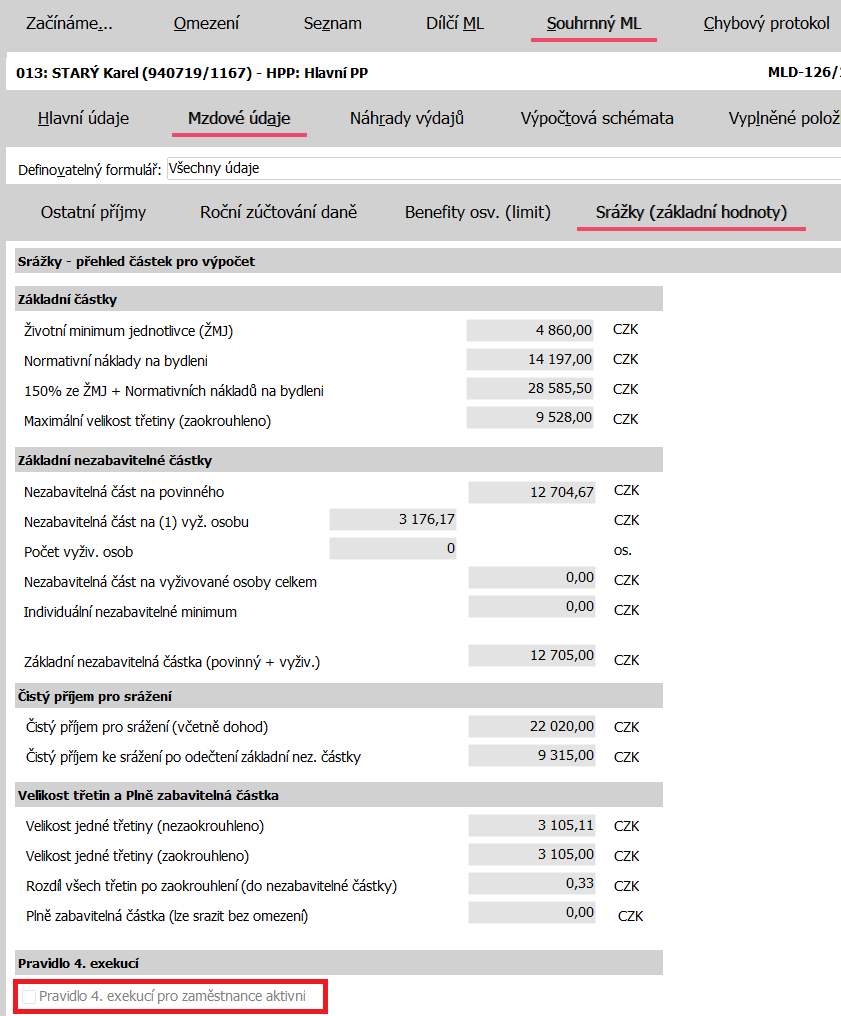Open the Chybový protokol tab
841x1016 pixels.
(x=766, y=23)
